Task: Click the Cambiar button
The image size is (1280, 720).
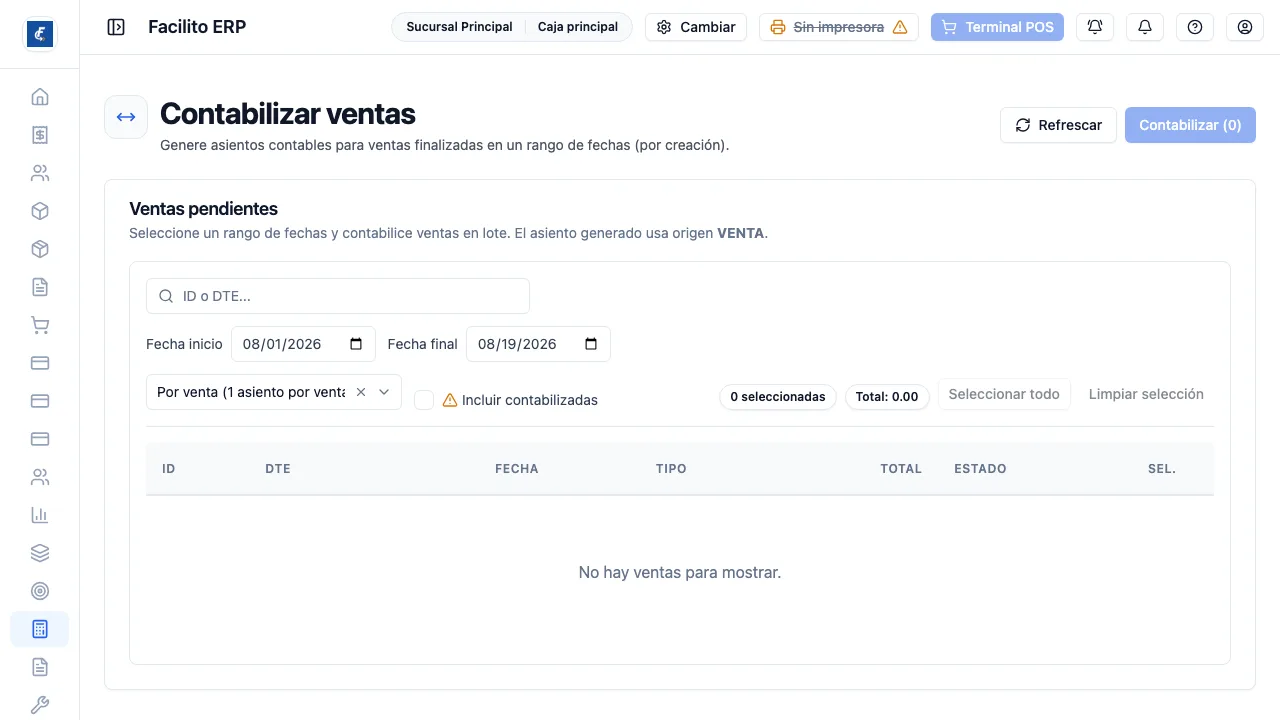Action: 696,27
